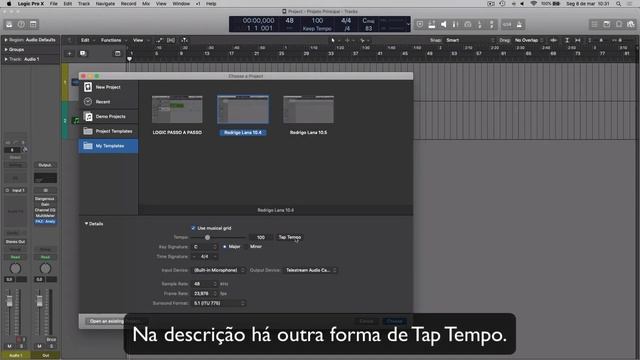
Task: Open the Input Device Built-in Microphone dropdown
Action: (219, 270)
